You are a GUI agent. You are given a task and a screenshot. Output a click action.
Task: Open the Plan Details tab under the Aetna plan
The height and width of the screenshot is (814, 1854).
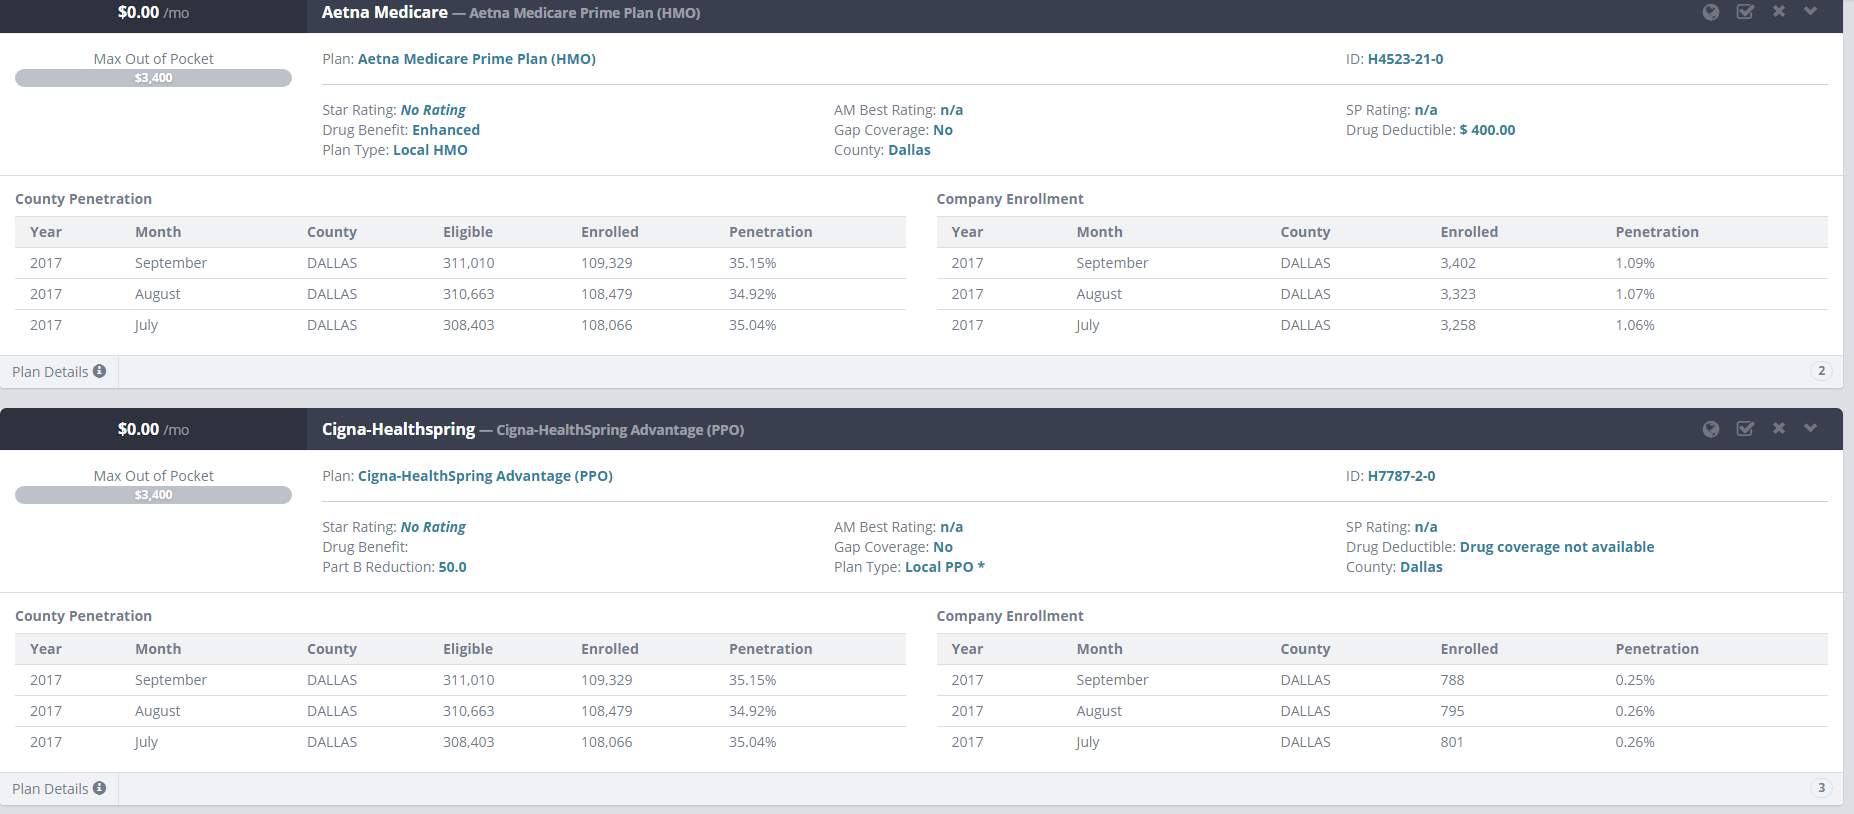59,372
